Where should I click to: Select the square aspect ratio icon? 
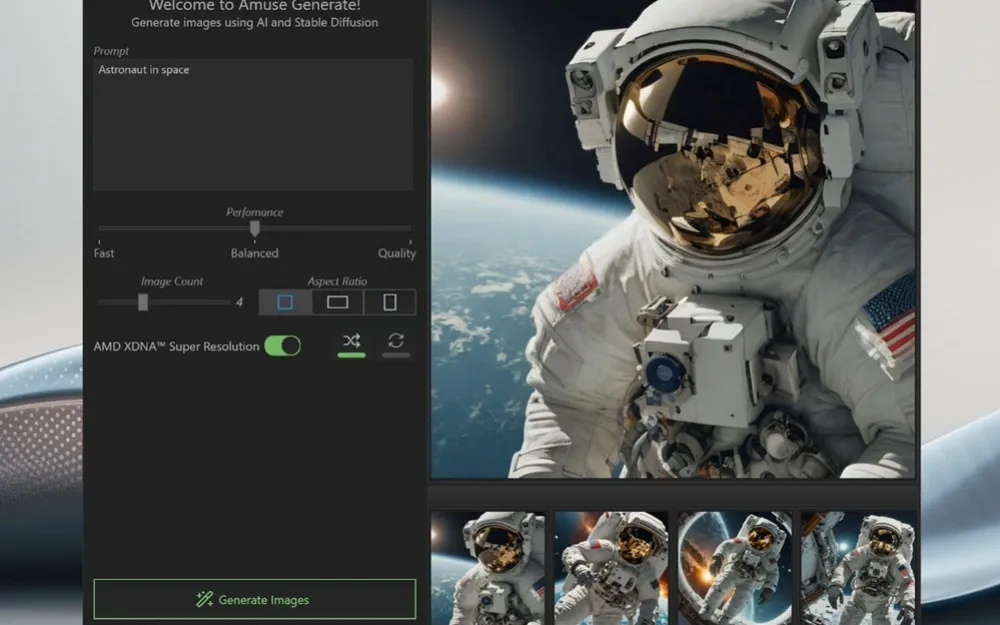(x=285, y=302)
